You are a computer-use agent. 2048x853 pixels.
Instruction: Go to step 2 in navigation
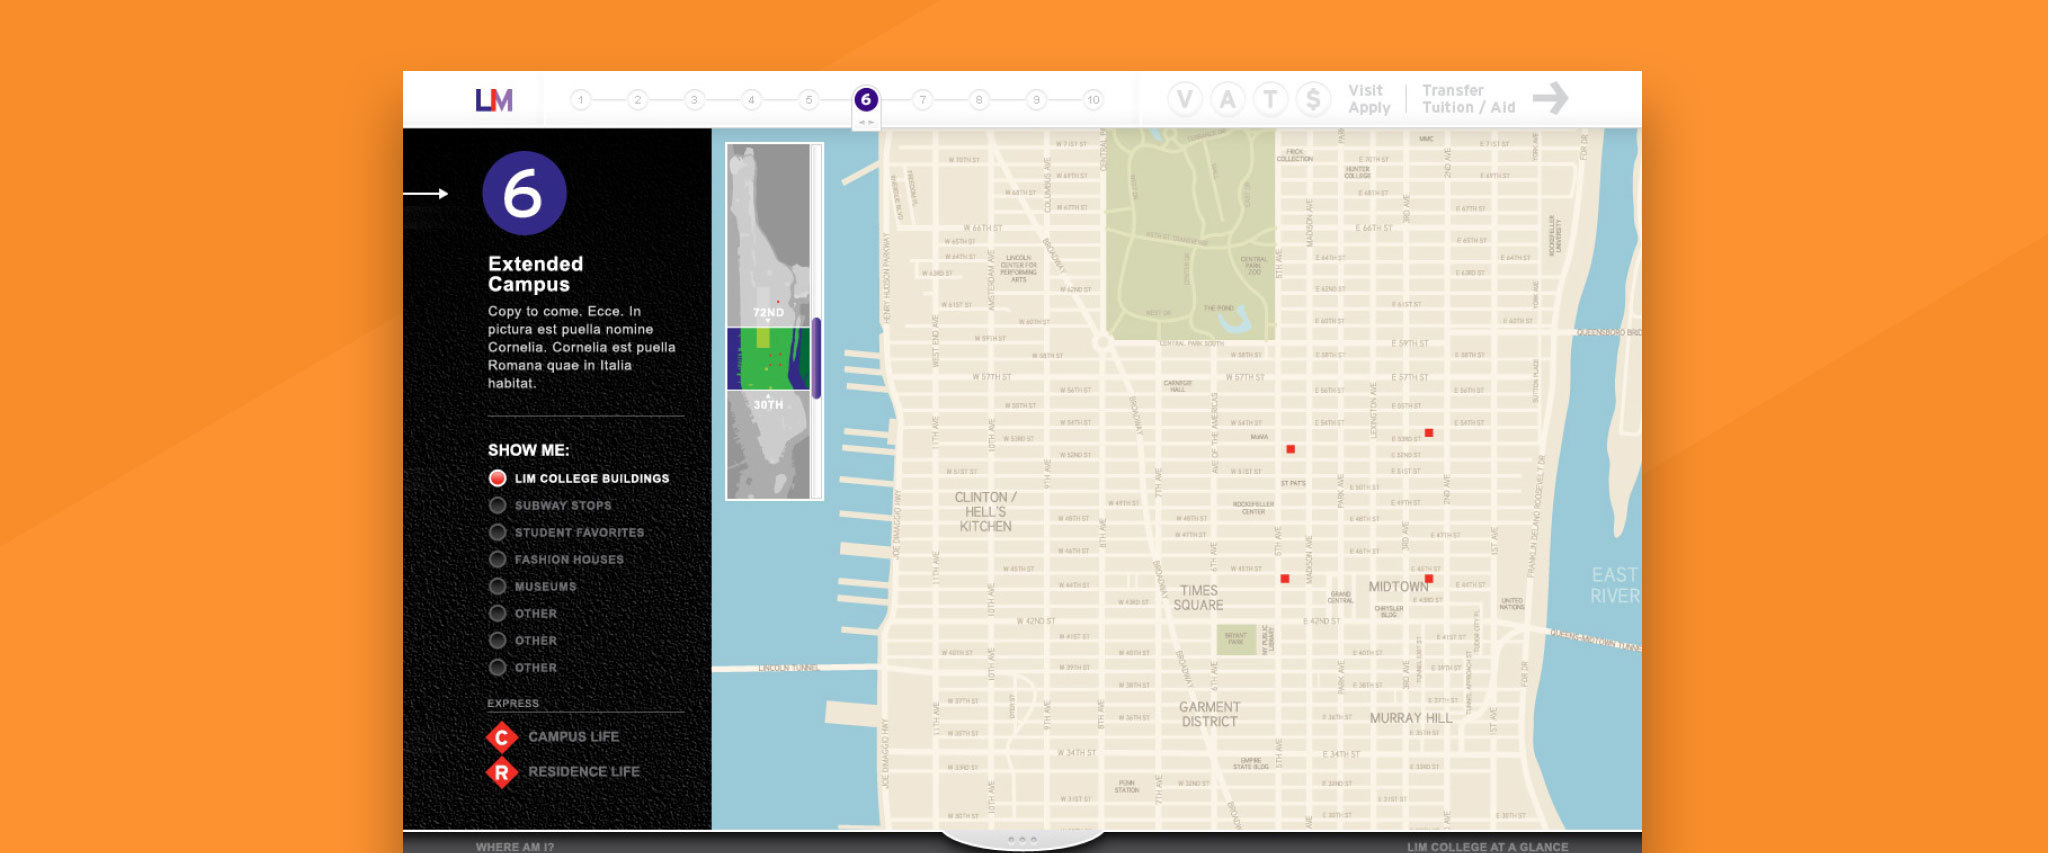(x=637, y=100)
